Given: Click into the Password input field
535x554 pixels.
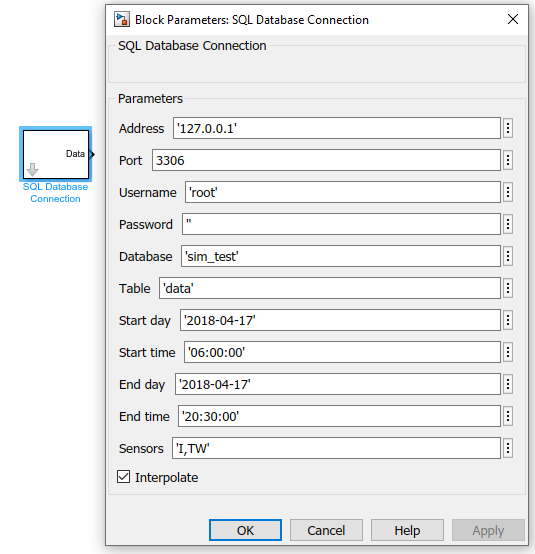Looking at the screenshot, I should click(341, 224).
